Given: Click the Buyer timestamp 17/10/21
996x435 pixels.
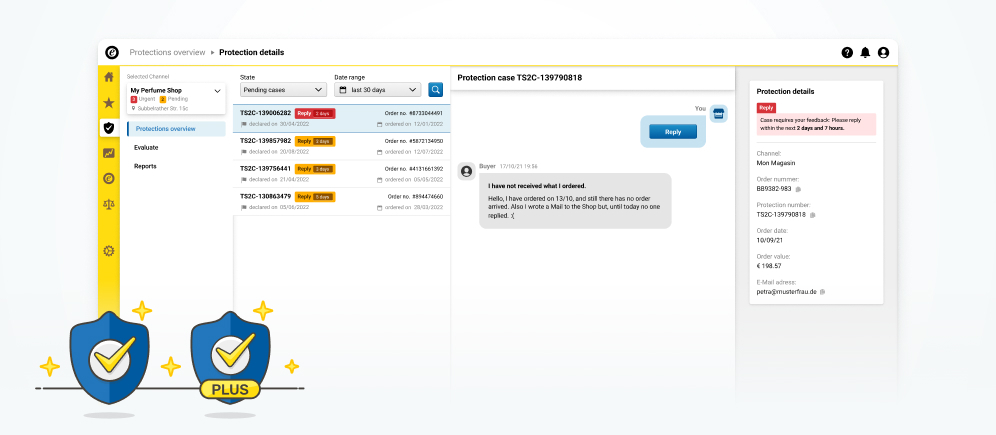Looking at the screenshot, I should [518, 166].
